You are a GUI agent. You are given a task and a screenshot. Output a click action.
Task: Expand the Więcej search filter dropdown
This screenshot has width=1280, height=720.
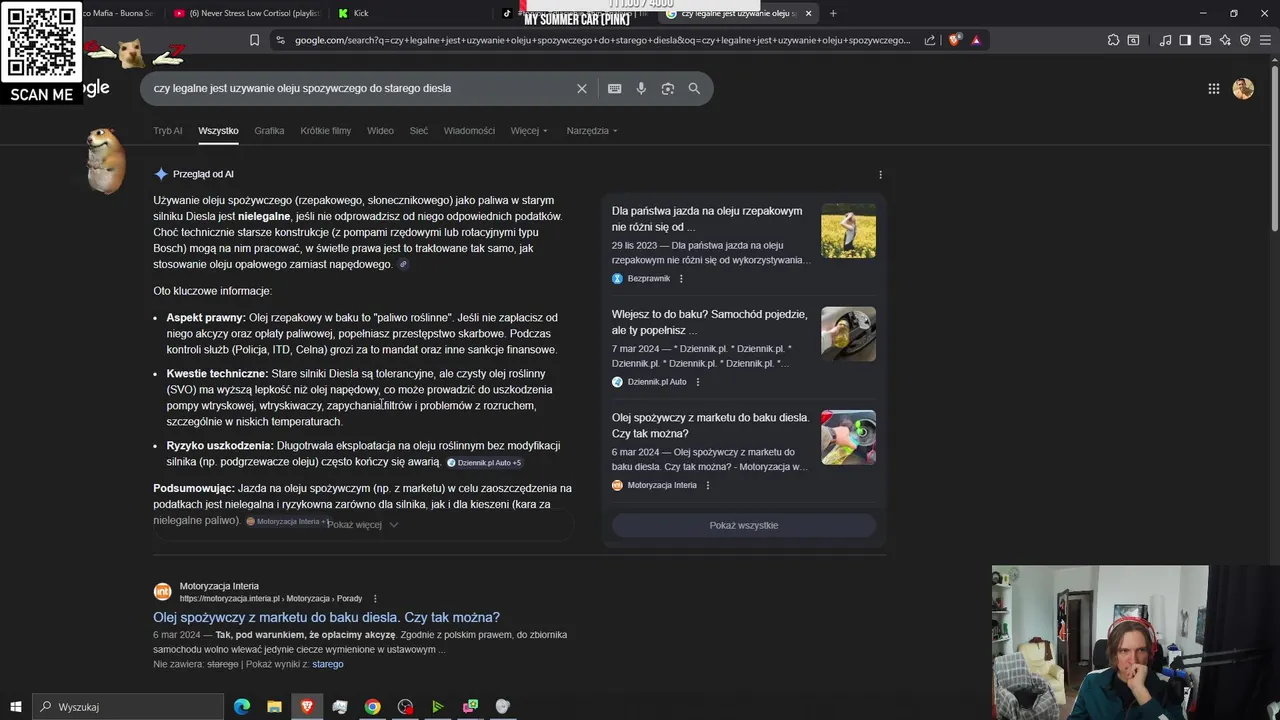(x=529, y=131)
